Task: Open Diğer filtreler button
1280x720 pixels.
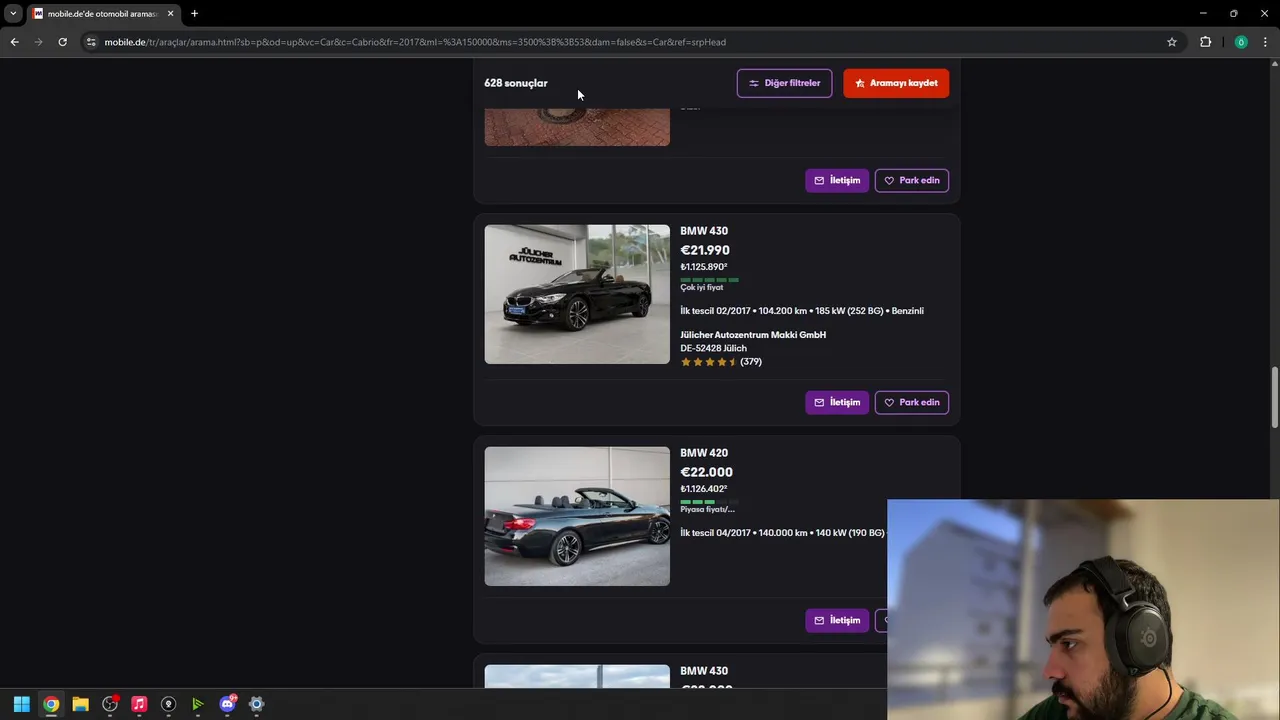Action: pyautogui.click(x=784, y=83)
